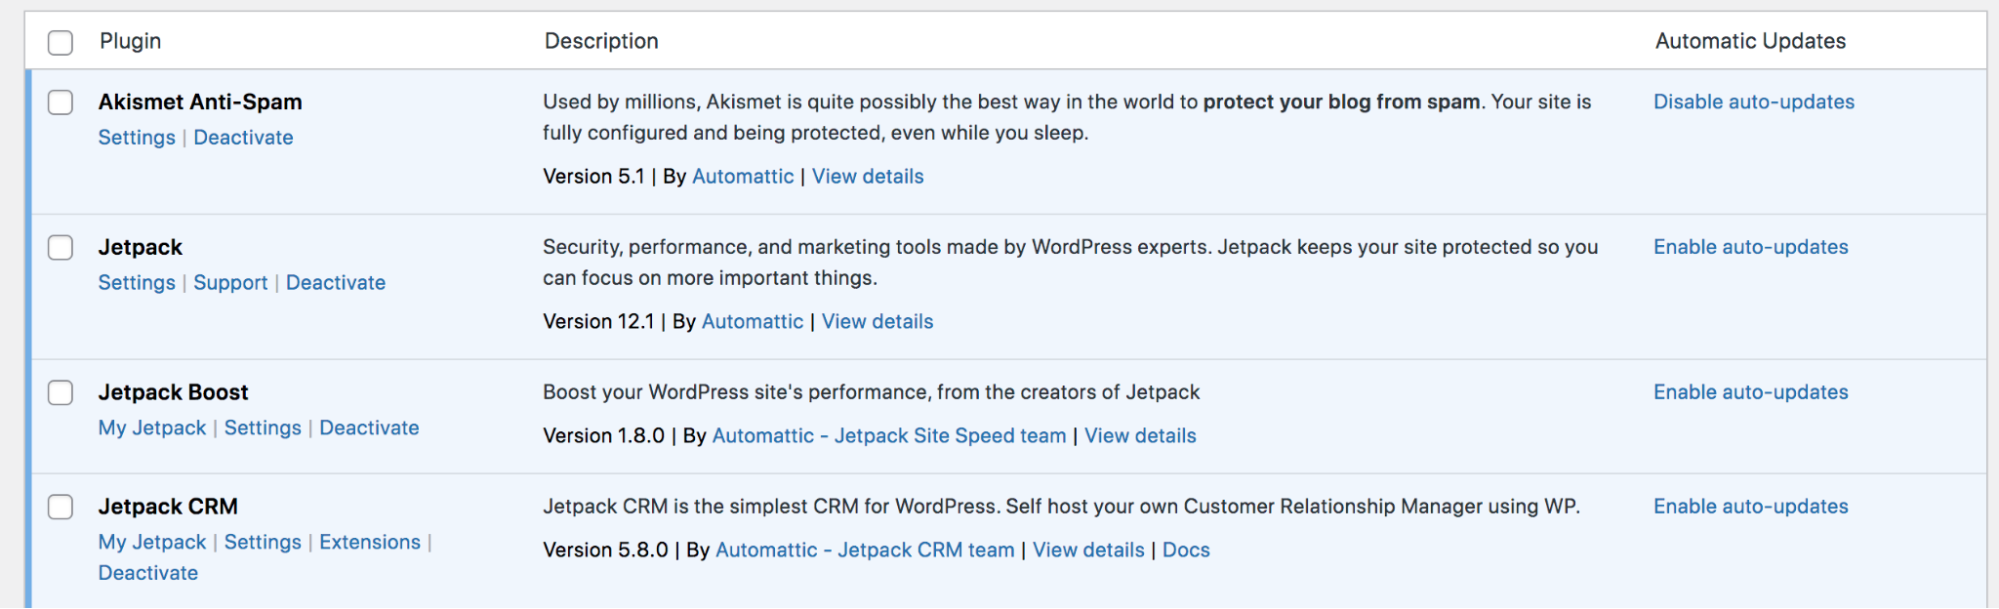Enable auto-updates for Jetpack Boost
Screen dimensions: 1999x609
pos(1751,392)
